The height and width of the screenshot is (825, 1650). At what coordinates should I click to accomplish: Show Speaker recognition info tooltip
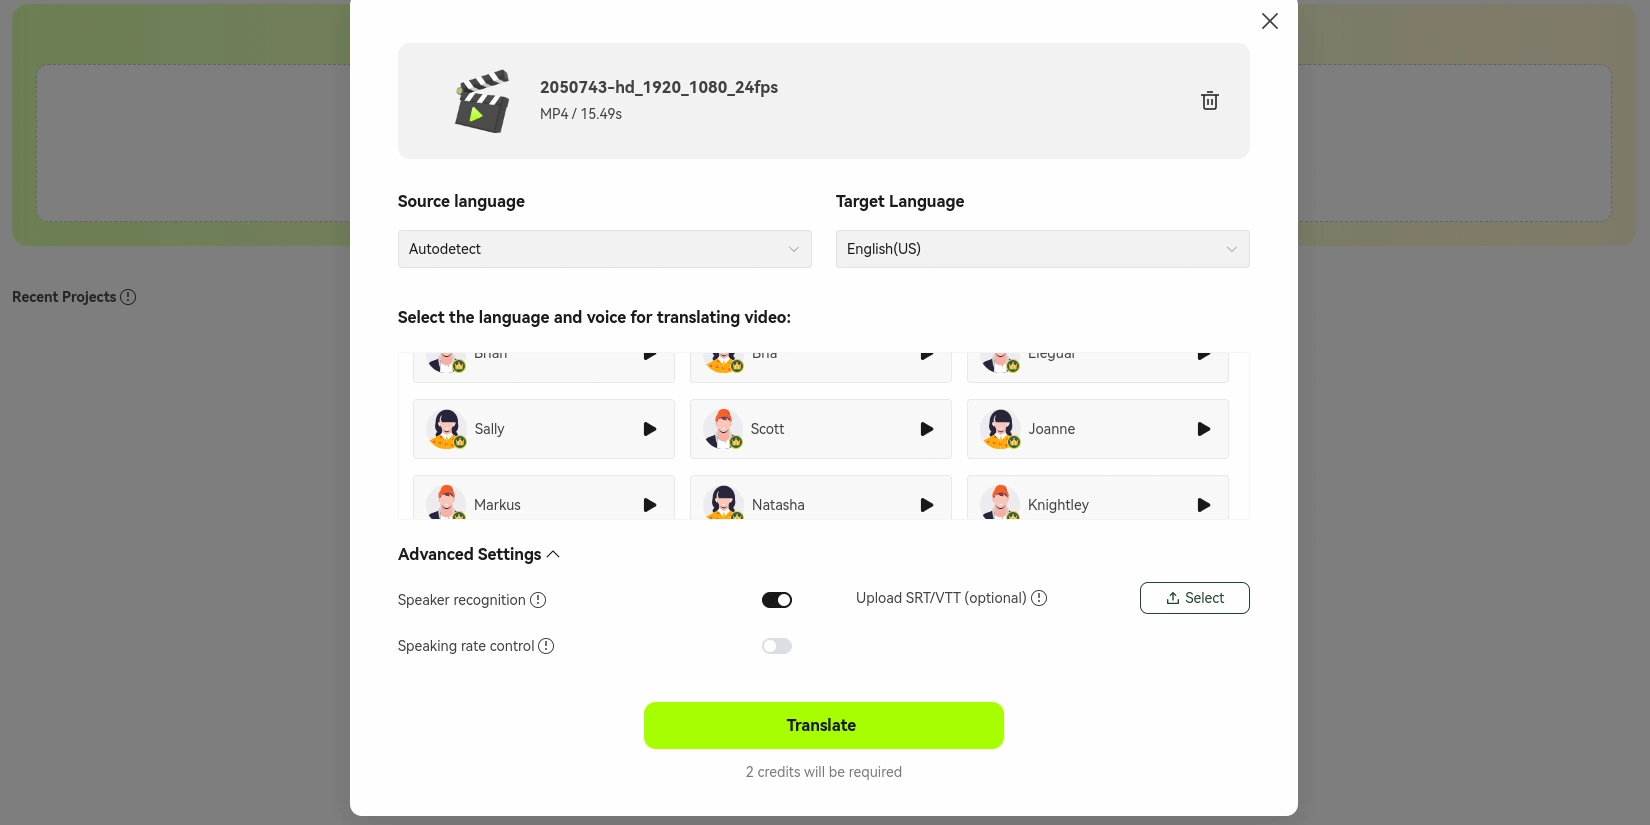[538, 600]
